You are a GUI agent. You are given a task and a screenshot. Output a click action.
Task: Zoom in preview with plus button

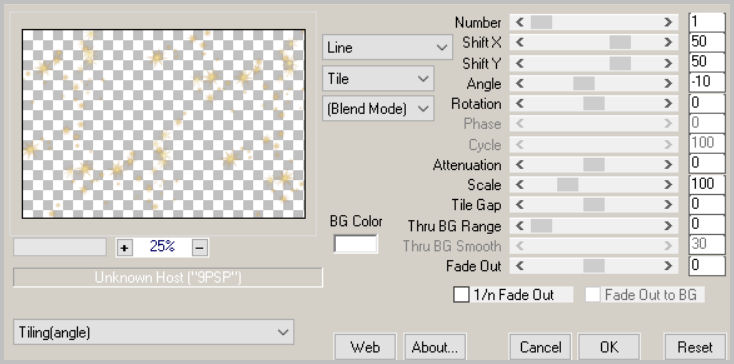(x=124, y=248)
